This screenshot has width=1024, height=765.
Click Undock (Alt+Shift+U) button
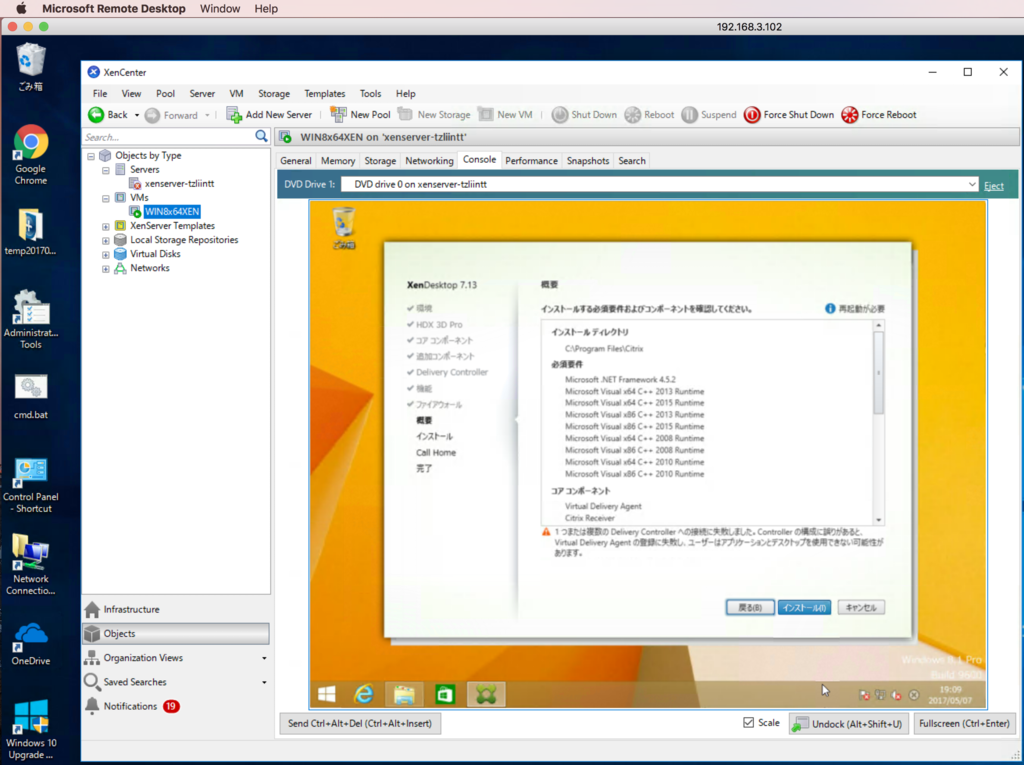point(848,723)
